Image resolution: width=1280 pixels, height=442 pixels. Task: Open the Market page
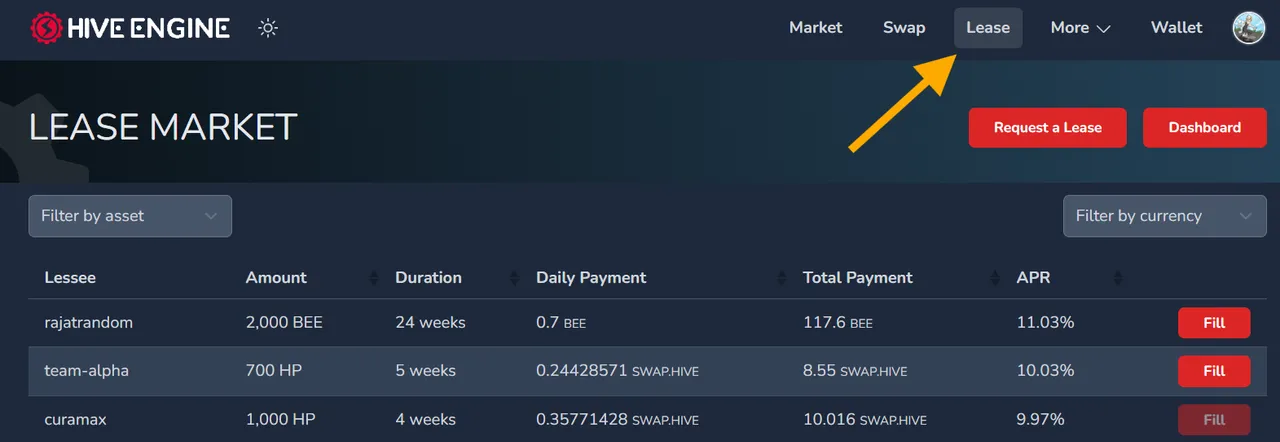coord(816,28)
